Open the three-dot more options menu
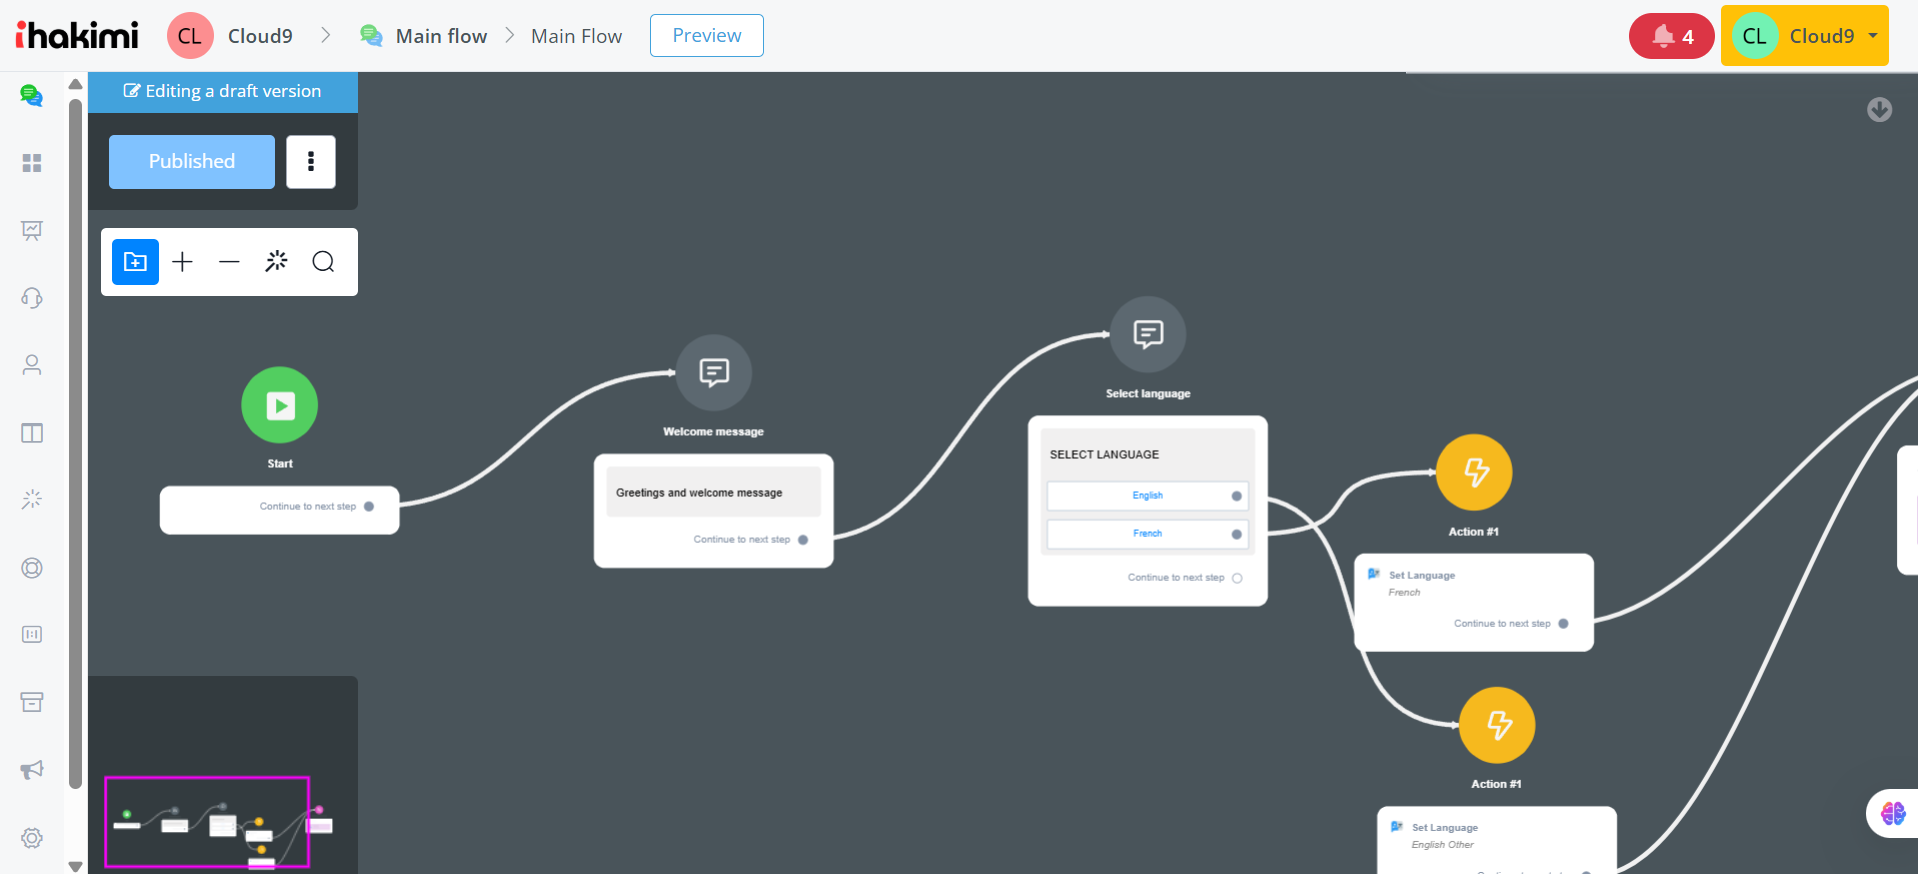 pyautogui.click(x=311, y=162)
